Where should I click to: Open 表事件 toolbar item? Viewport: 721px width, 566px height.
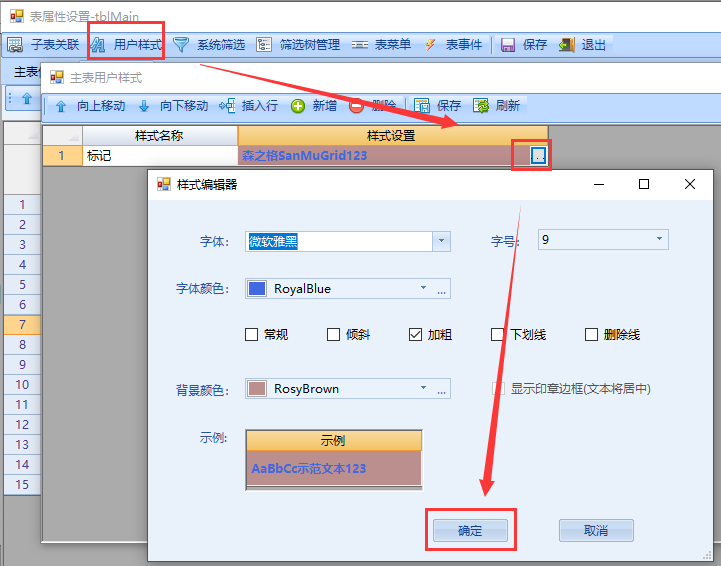click(464, 45)
